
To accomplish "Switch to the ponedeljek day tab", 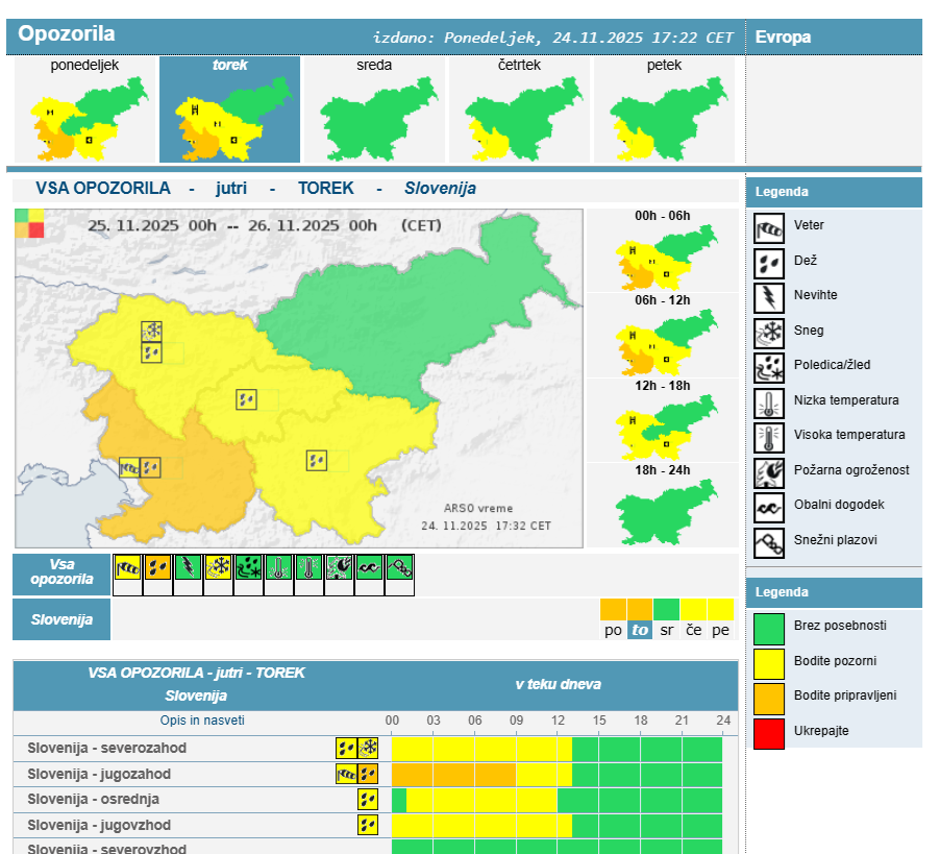I will pos(85,110).
